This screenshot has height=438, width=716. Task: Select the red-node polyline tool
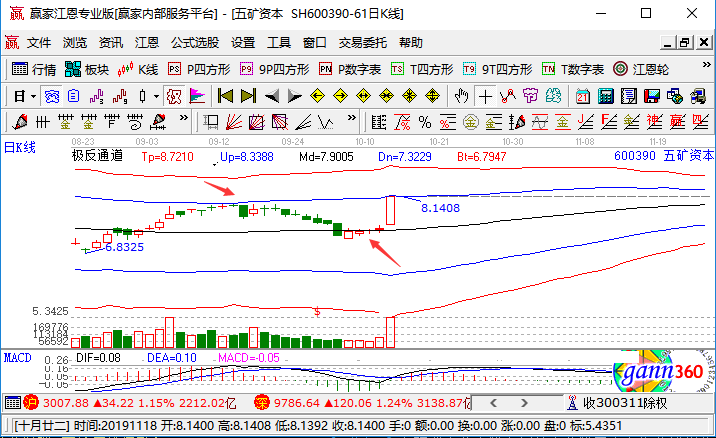click(508, 96)
